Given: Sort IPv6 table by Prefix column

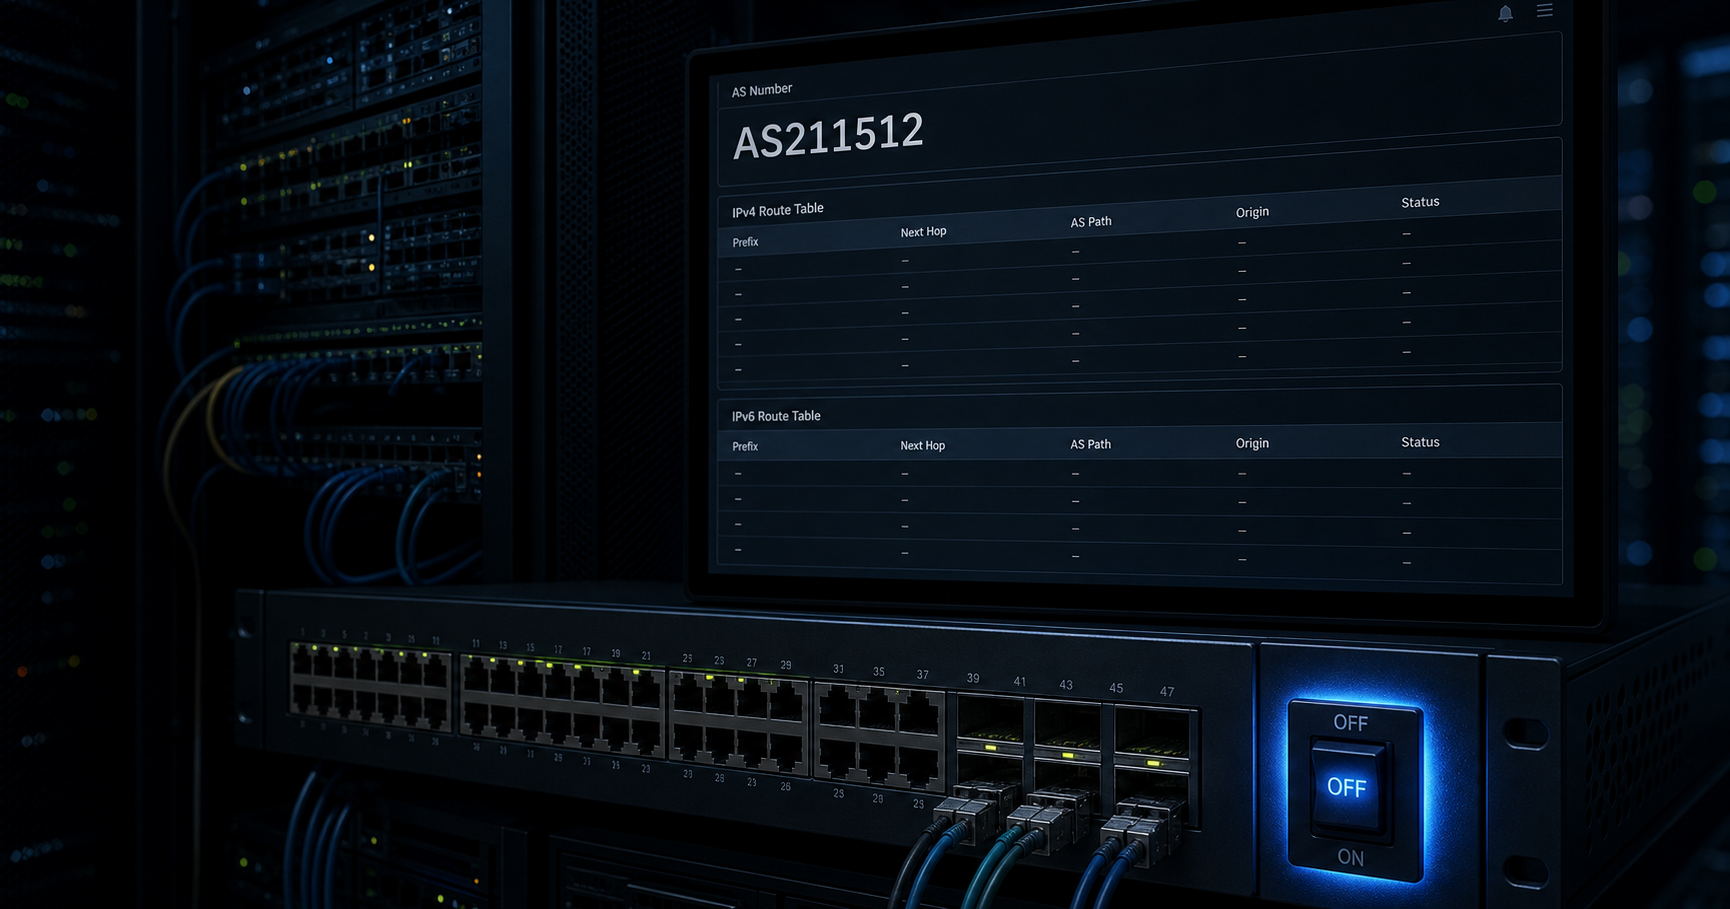Looking at the screenshot, I should pyautogui.click(x=745, y=446).
